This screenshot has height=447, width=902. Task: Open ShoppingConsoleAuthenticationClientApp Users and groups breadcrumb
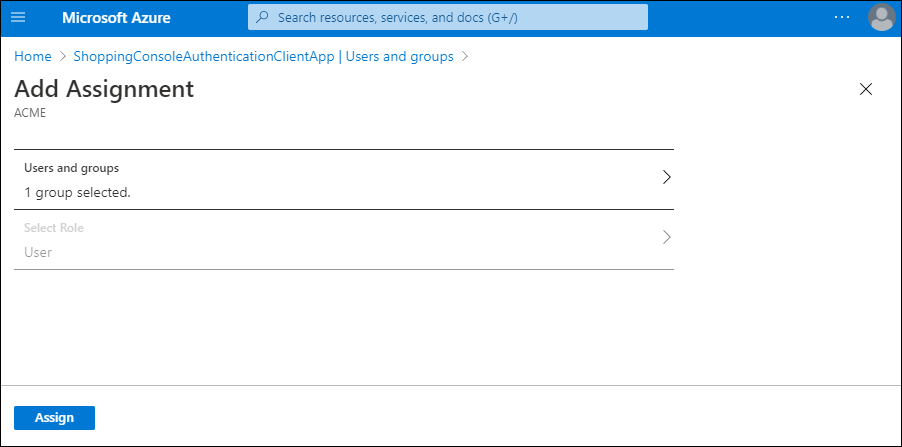(263, 57)
